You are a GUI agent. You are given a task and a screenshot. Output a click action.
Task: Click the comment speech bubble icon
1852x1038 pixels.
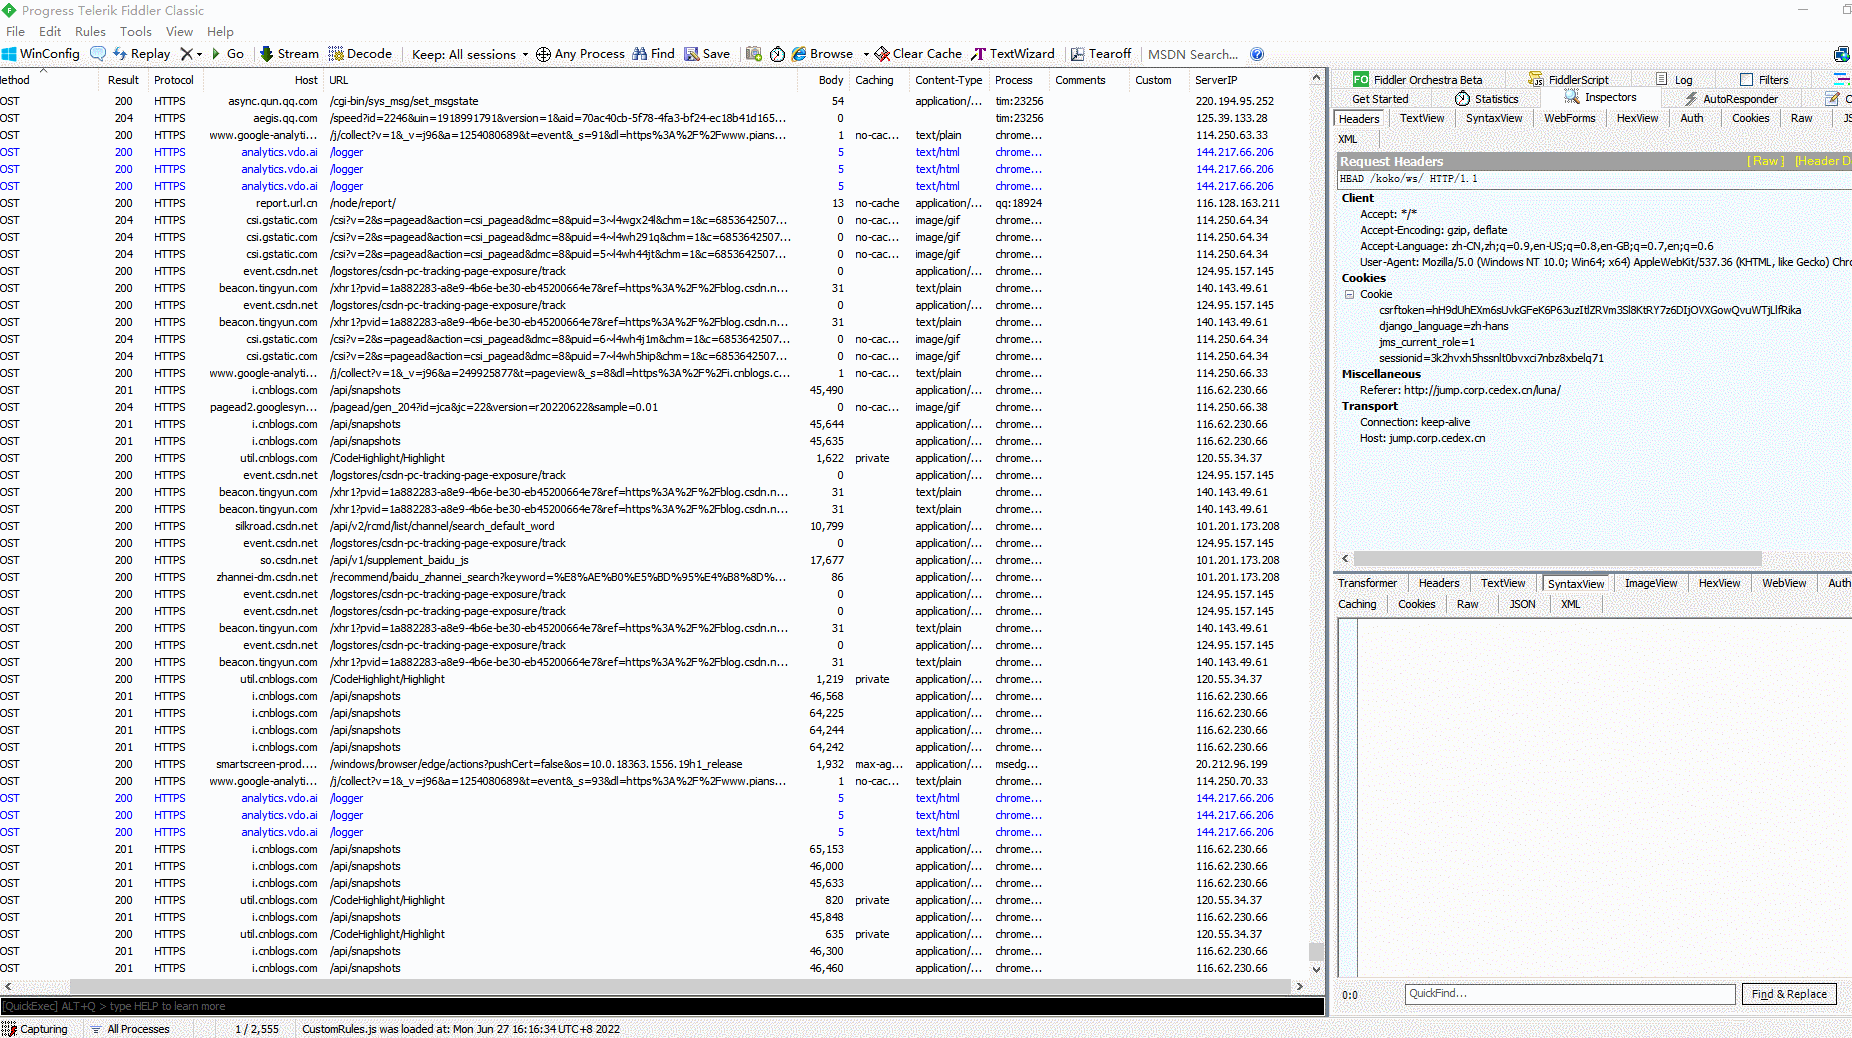point(98,54)
